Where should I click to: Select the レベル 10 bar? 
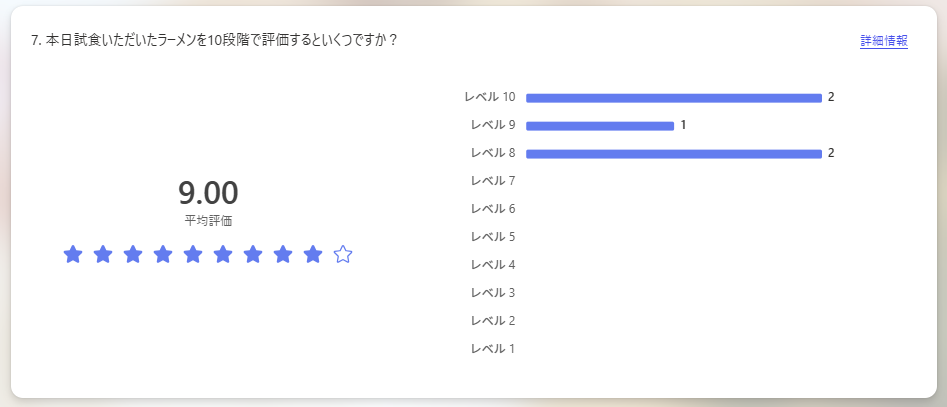pos(674,98)
